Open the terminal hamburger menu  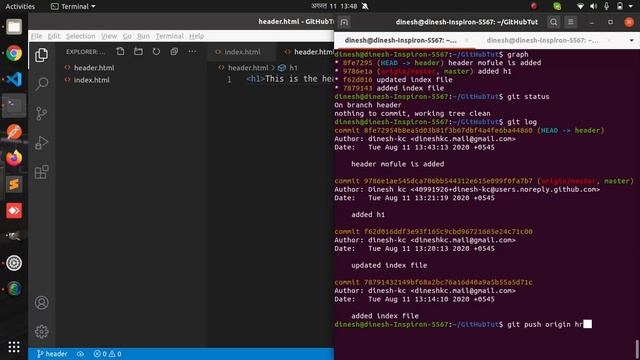coord(571,22)
